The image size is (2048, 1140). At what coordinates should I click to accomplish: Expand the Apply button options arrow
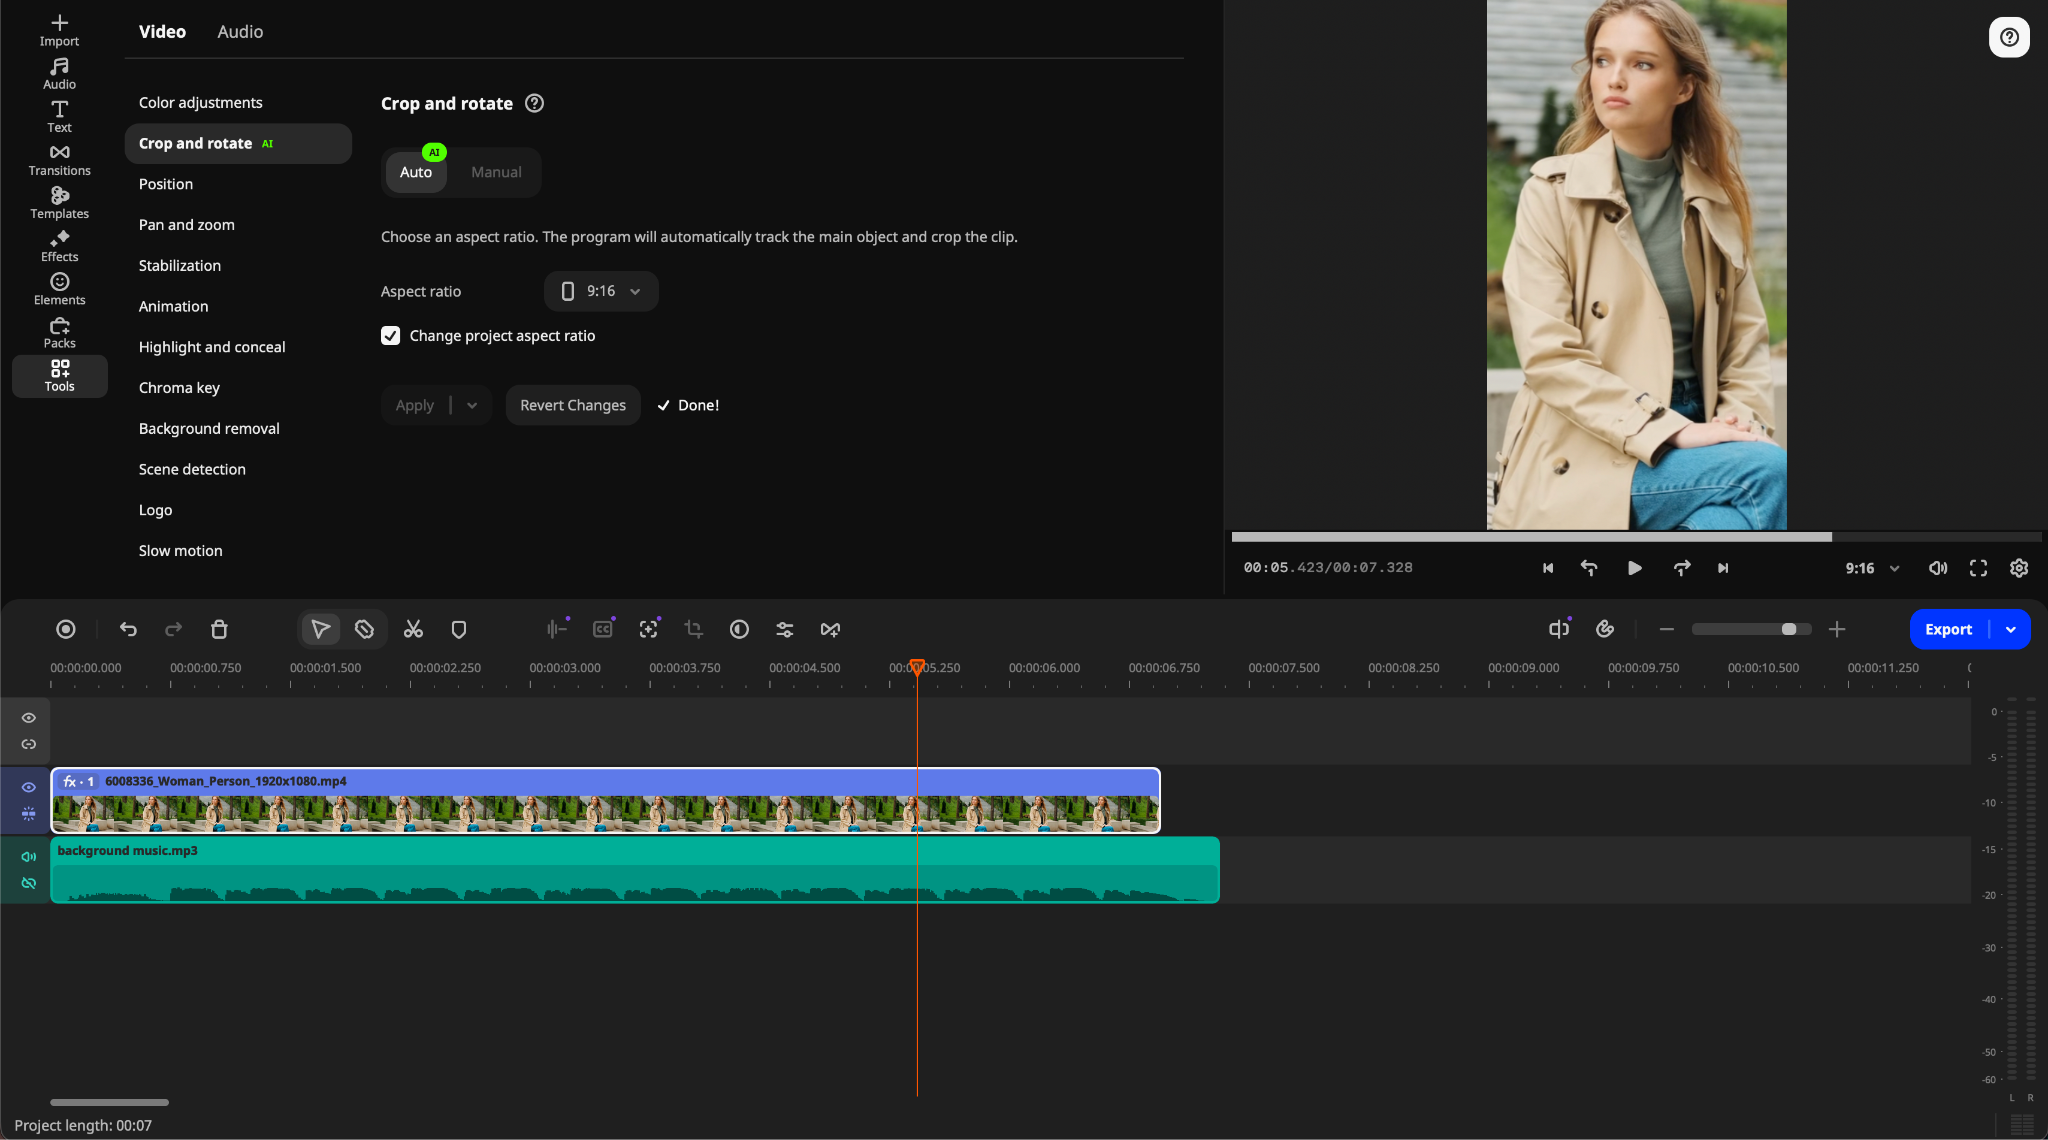pyautogui.click(x=472, y=405)
